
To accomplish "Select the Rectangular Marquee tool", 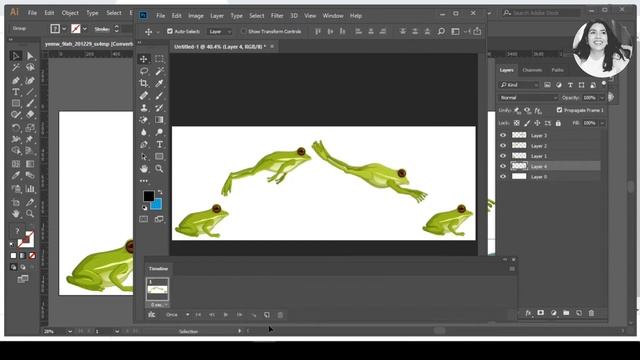I will (x=159, y=59).
